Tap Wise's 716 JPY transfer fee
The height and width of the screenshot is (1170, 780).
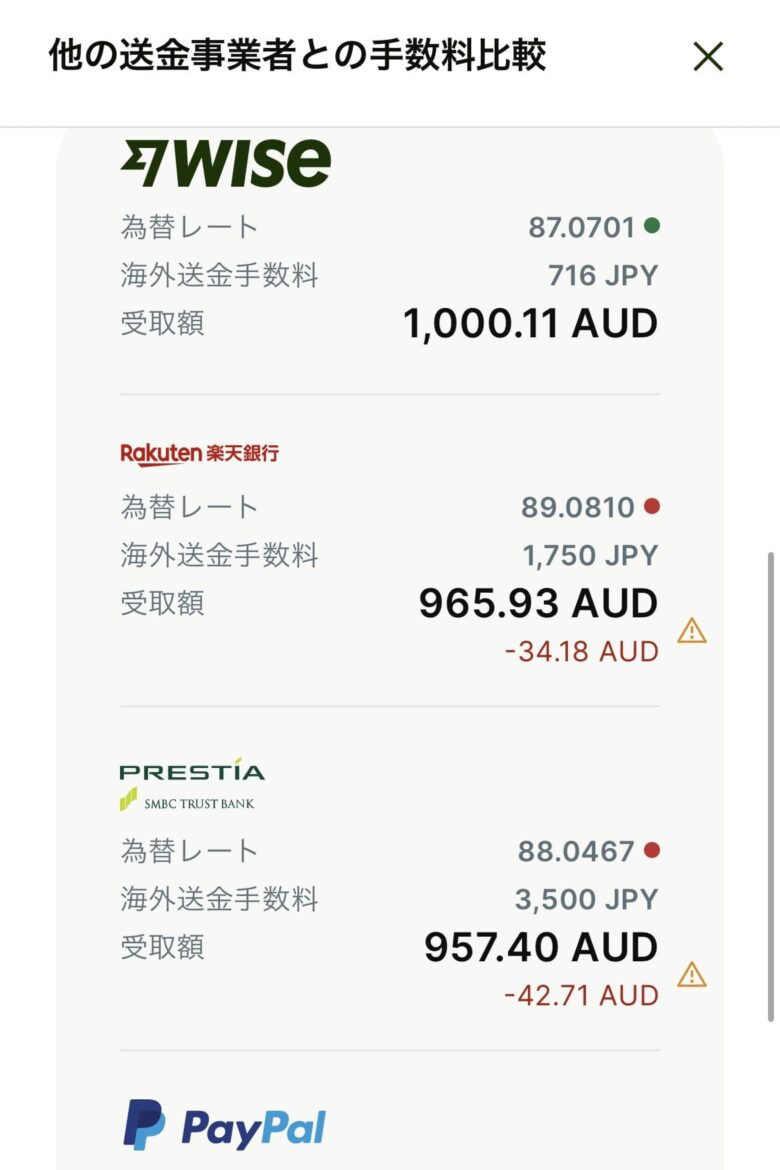pos(603,275)
